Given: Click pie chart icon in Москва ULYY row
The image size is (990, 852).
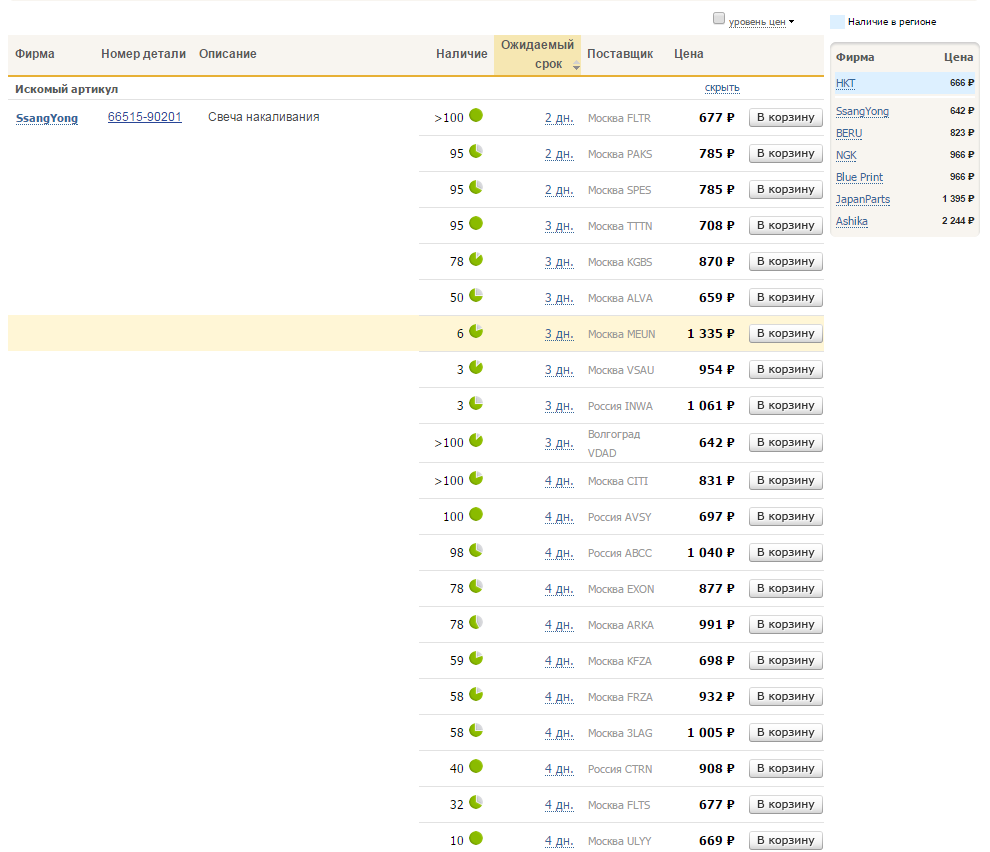Looking at the screenshot, I should (476, 838).
